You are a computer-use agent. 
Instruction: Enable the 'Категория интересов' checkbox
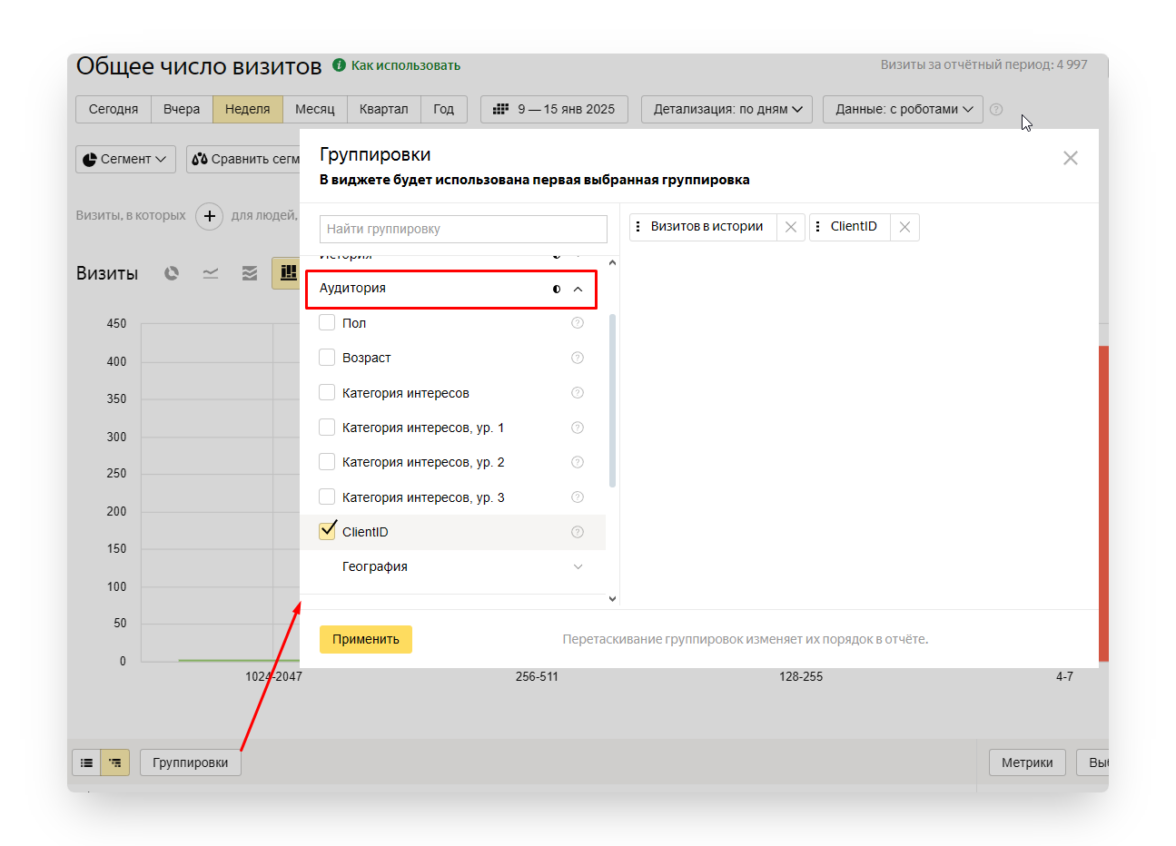(327, 393)
